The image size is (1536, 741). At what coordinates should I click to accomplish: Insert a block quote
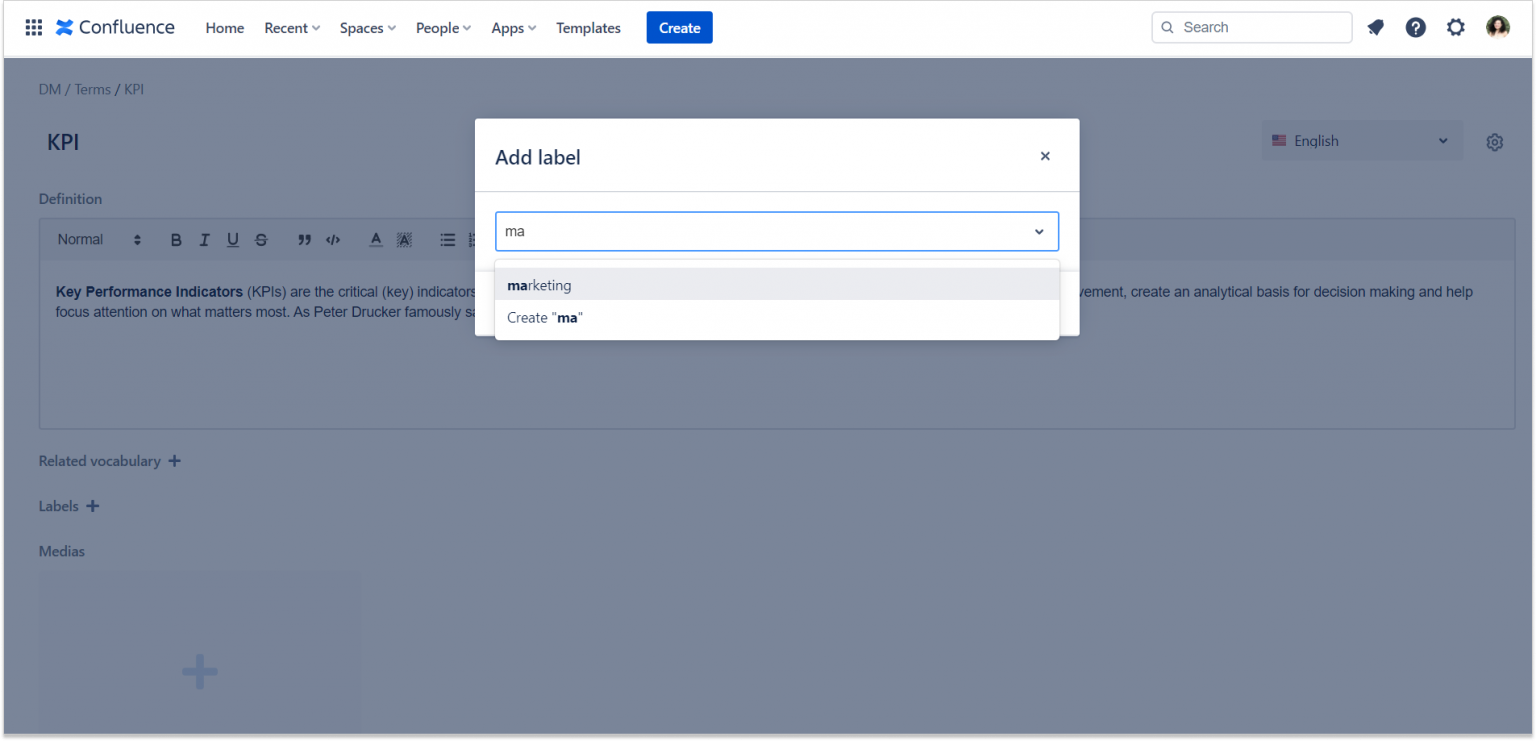click(x=305, y=239)
